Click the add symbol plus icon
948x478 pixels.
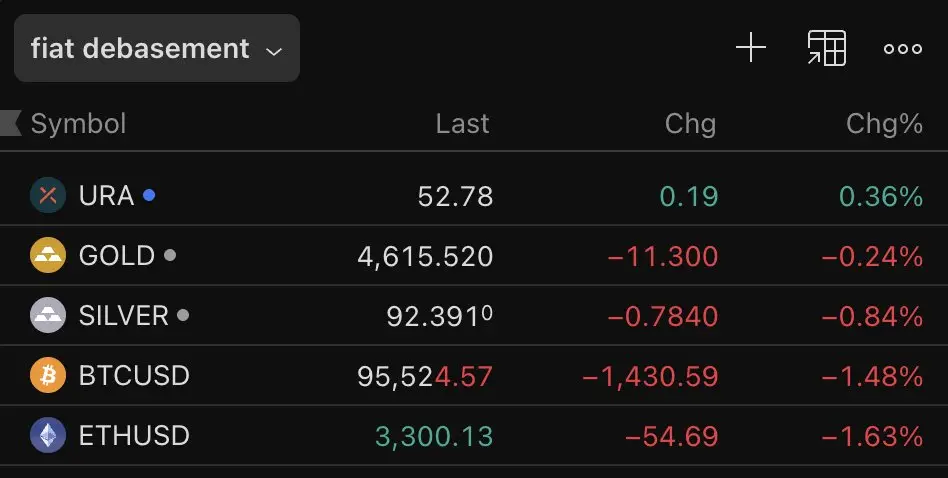tap(750, 48)
